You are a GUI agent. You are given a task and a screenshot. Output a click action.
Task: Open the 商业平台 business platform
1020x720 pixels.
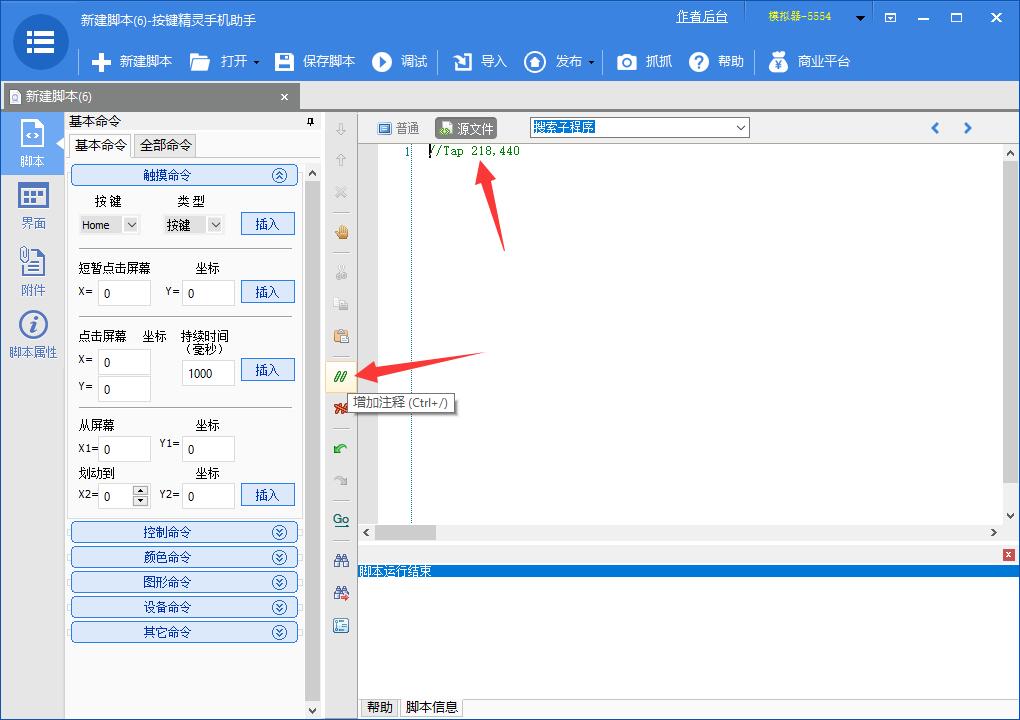[809, 62]
